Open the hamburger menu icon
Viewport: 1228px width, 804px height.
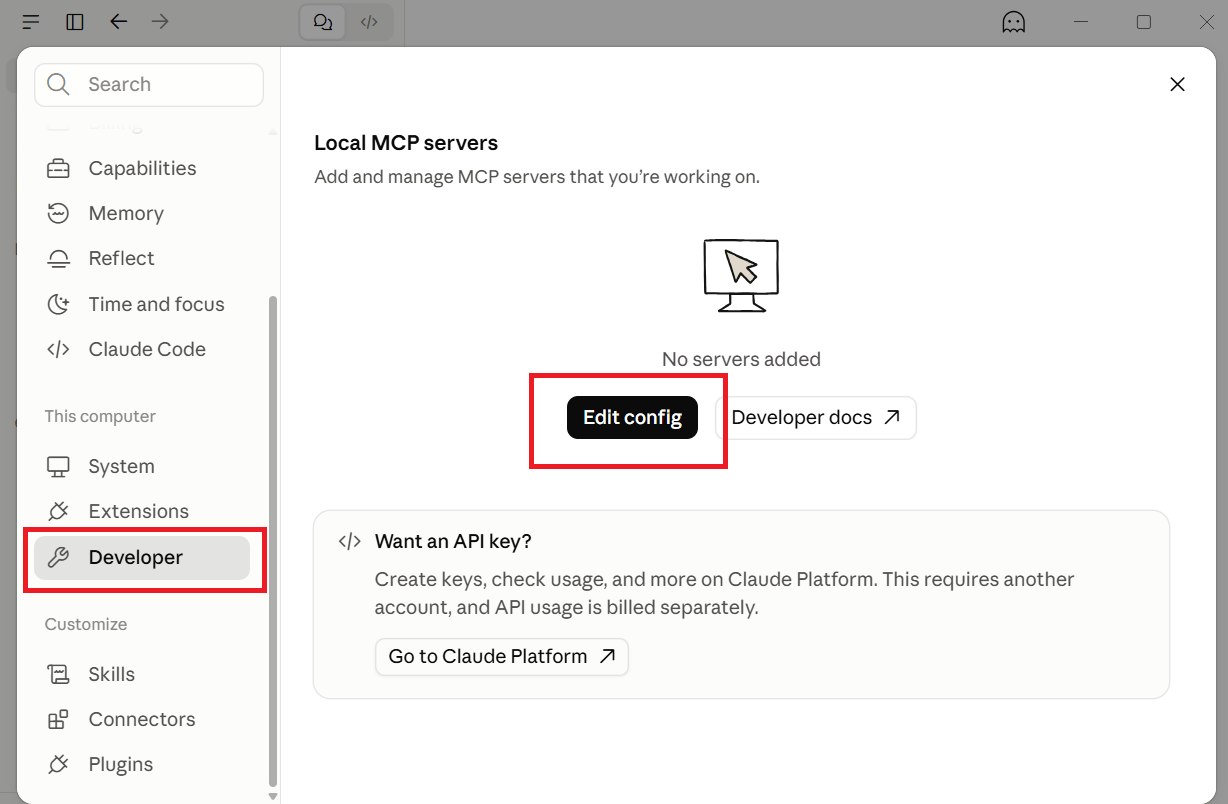(x=31, y=21)
